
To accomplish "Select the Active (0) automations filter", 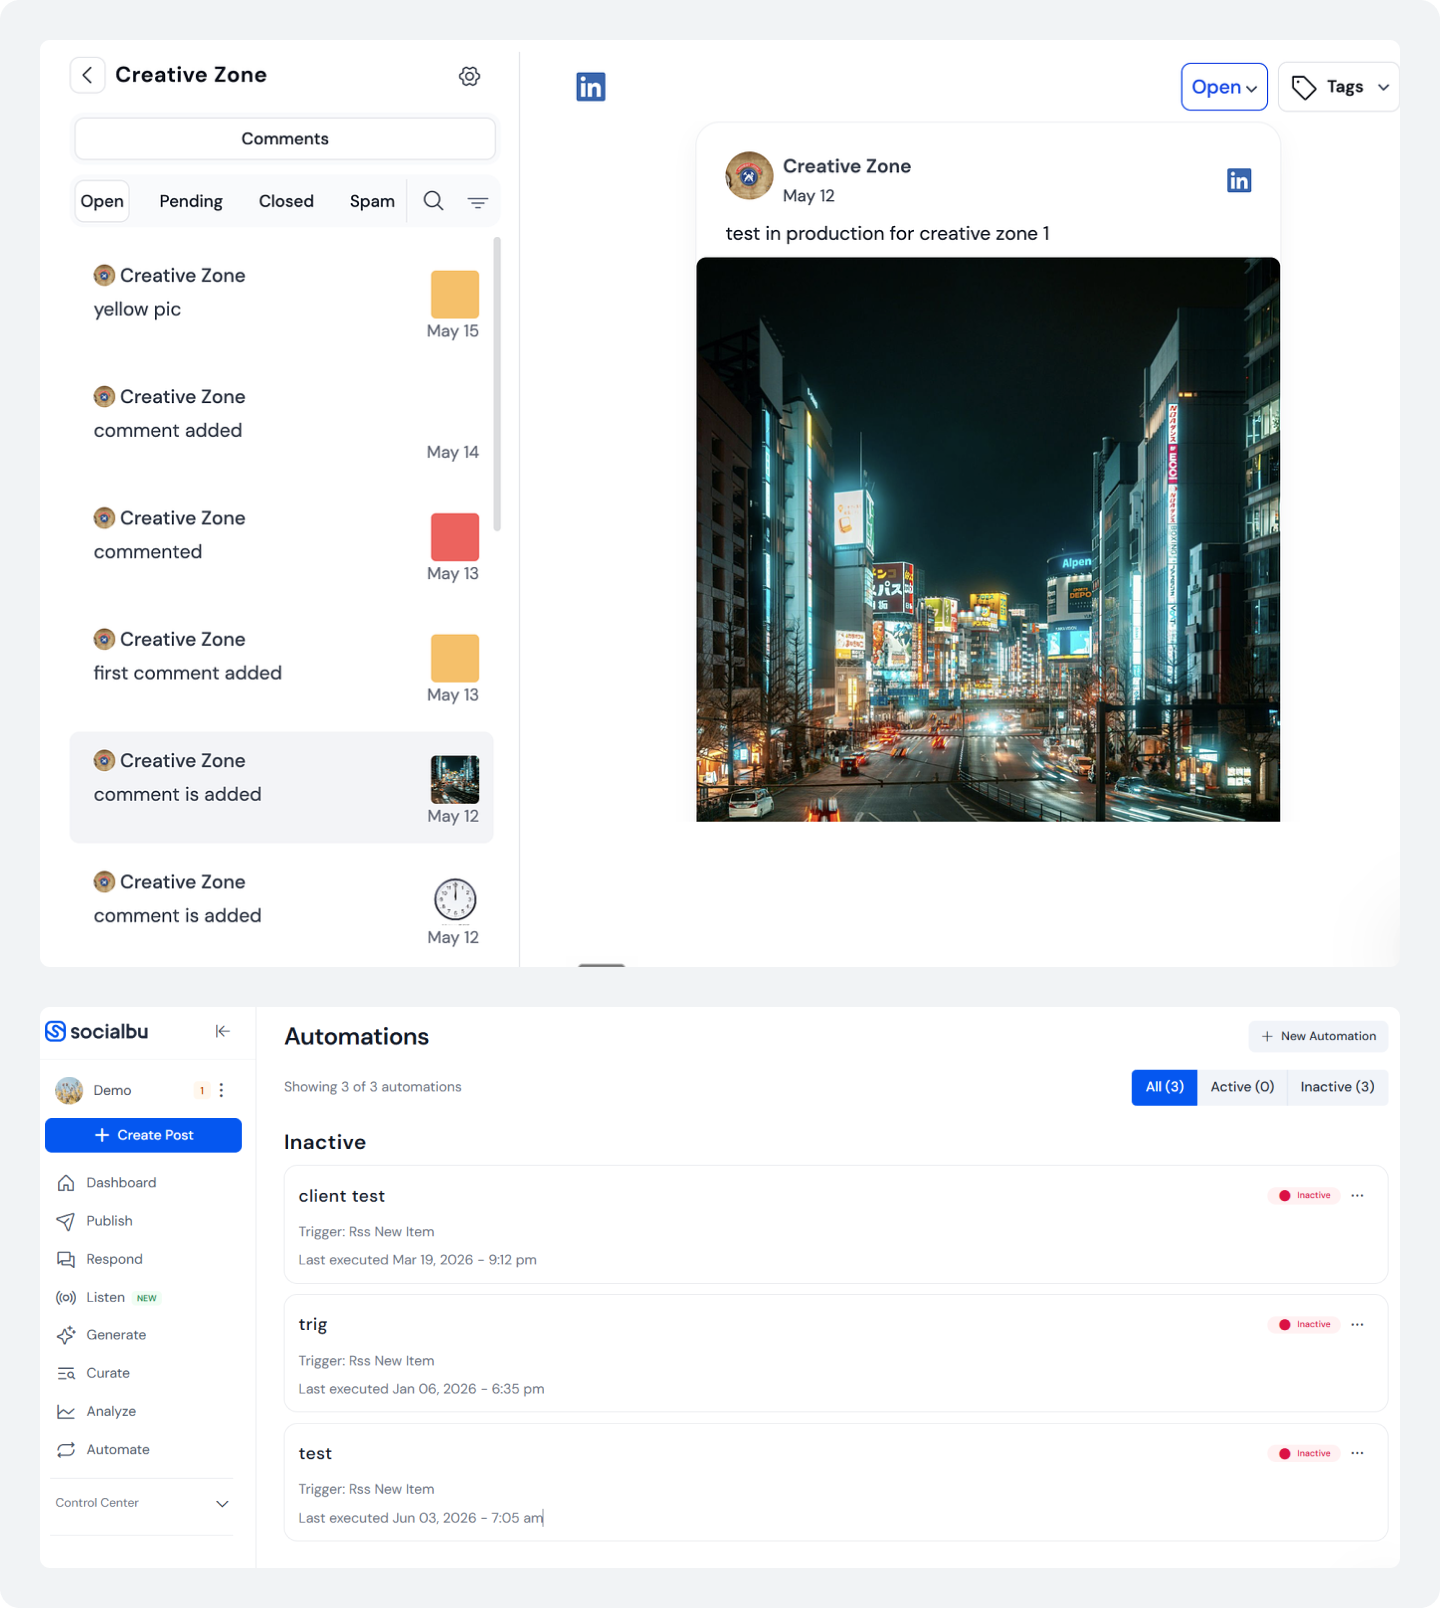I will tap(1242, 1087).
